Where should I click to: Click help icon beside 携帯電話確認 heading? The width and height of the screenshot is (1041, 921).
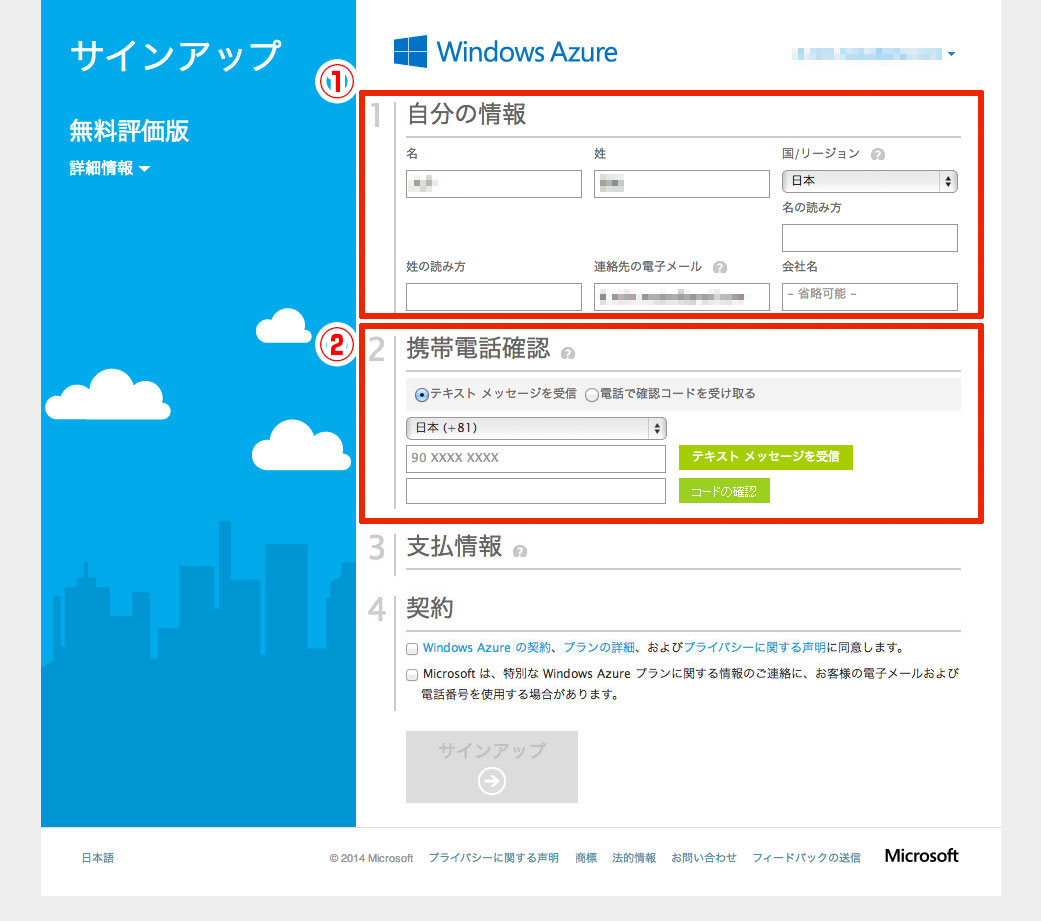point(568,353)
